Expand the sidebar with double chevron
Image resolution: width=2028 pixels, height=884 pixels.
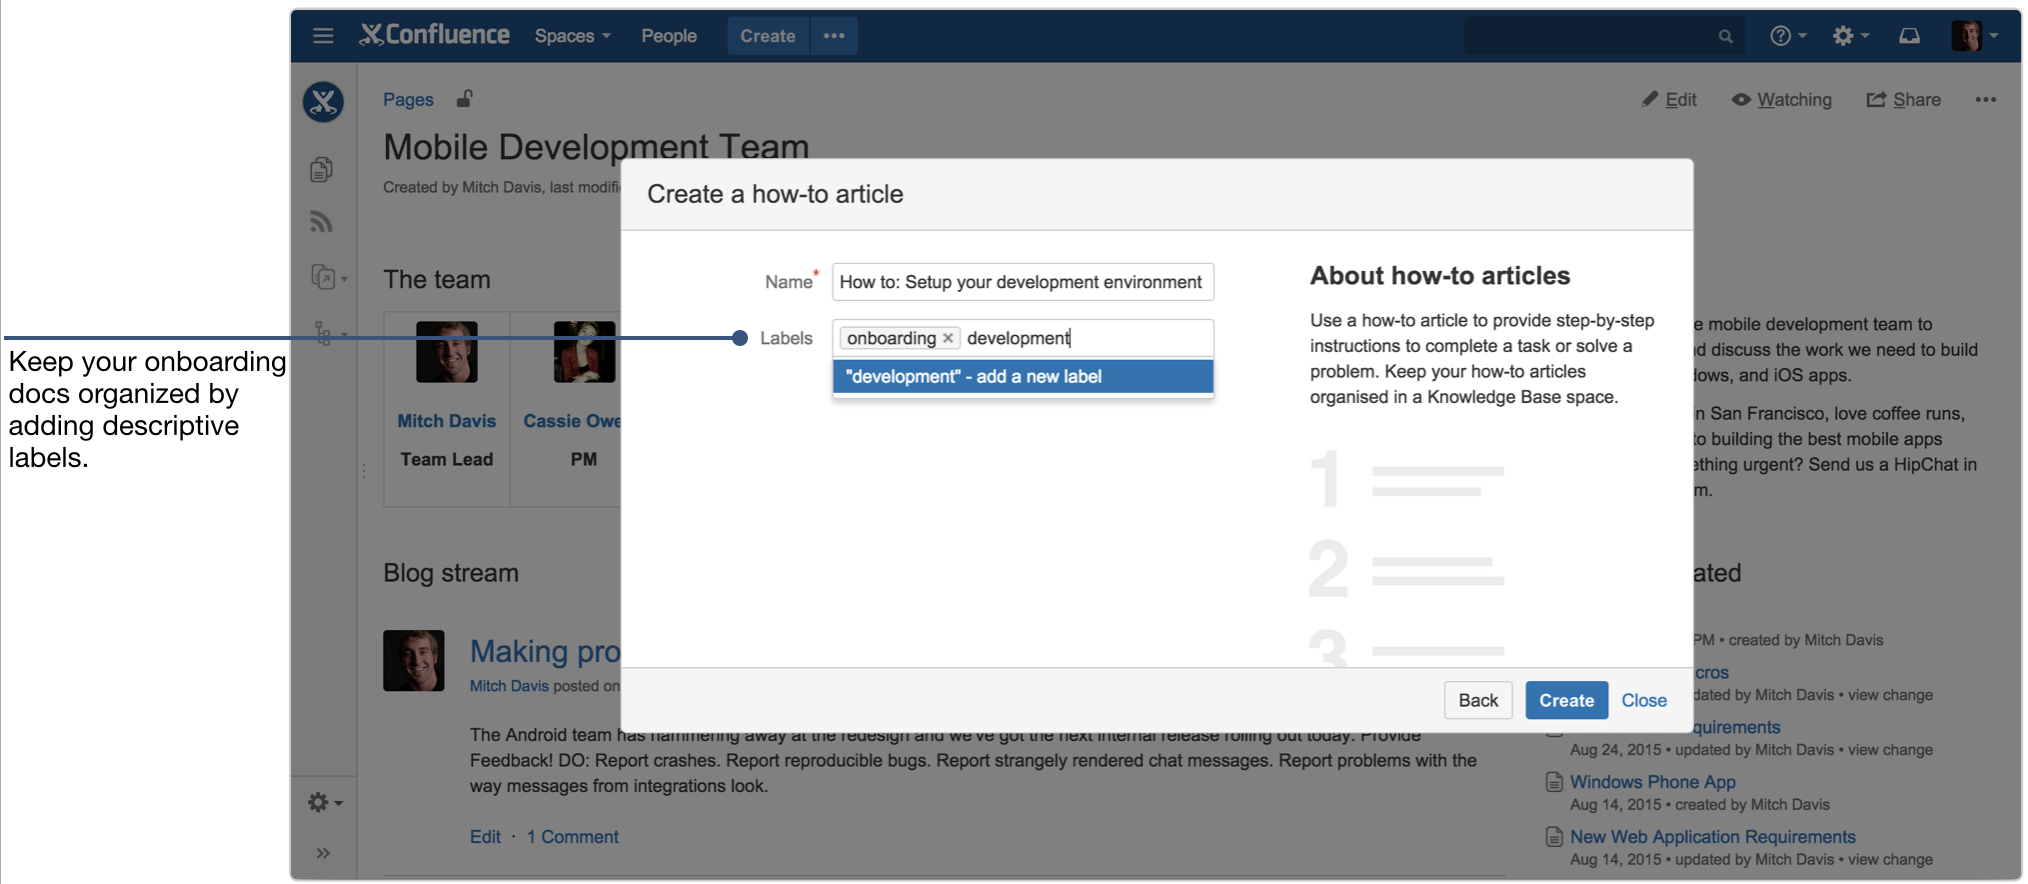pyautogui.click(x=323, y=853)
